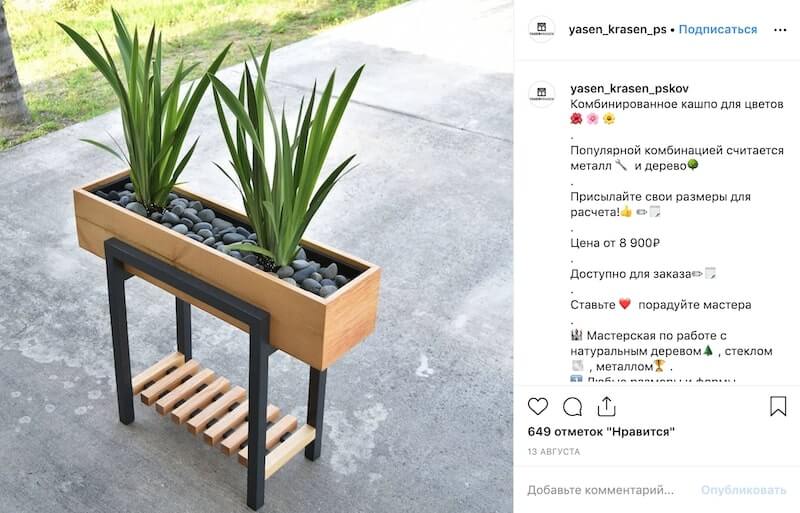Click the red heart emoji in caption

tap(625, 304)
